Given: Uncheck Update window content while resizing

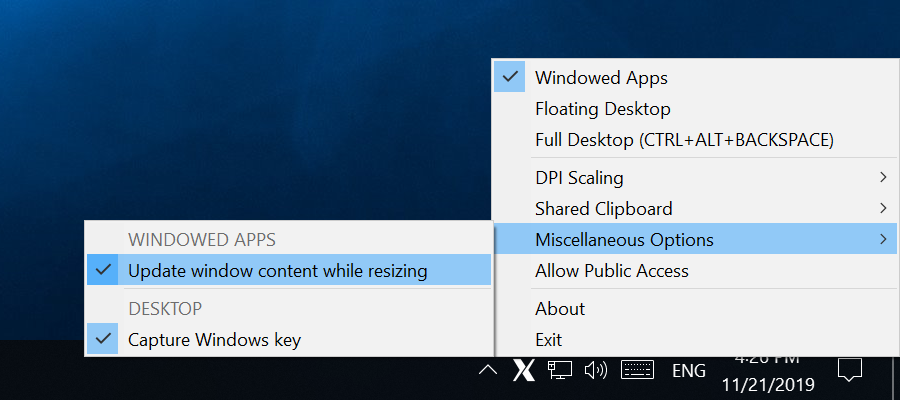Looking at the screenshot, I should click(x=289, y=270).
